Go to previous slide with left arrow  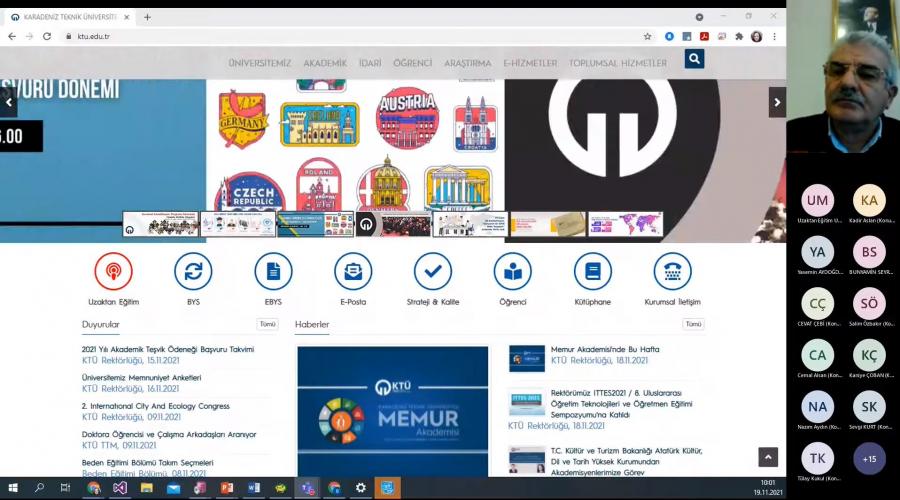point(9,101)
